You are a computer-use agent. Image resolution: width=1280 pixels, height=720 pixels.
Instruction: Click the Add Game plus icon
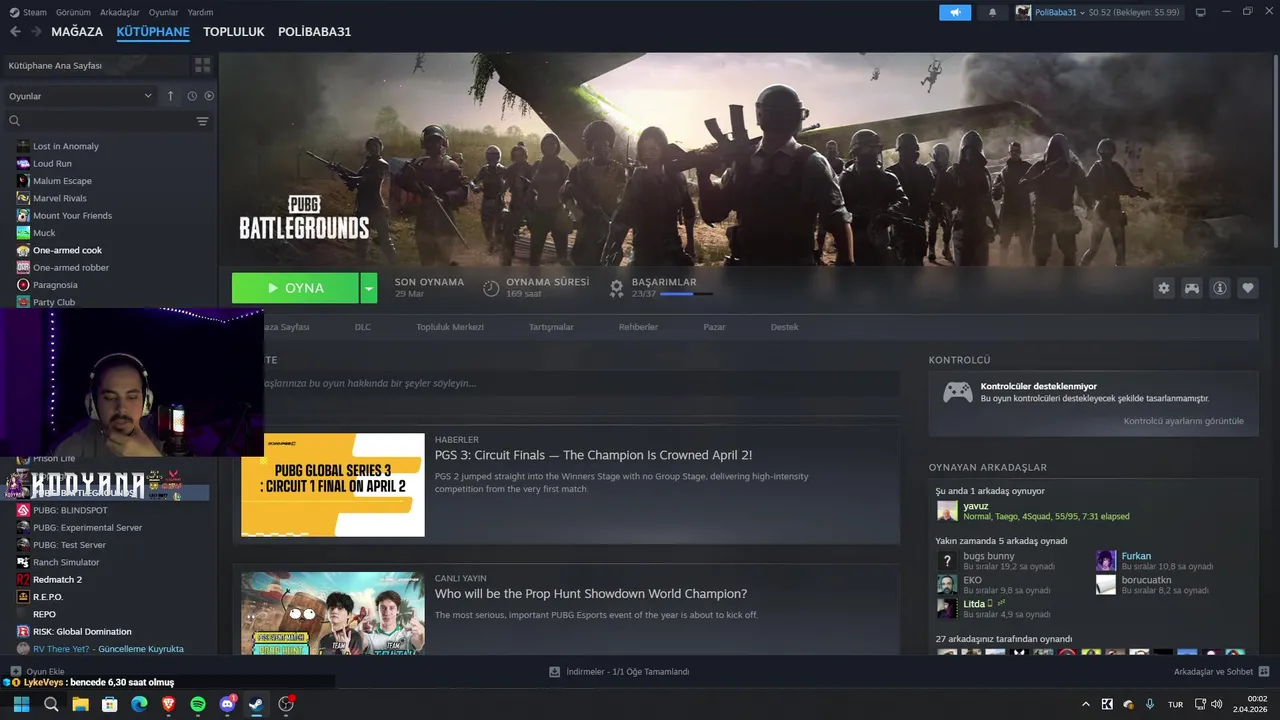tap(16, 672)
